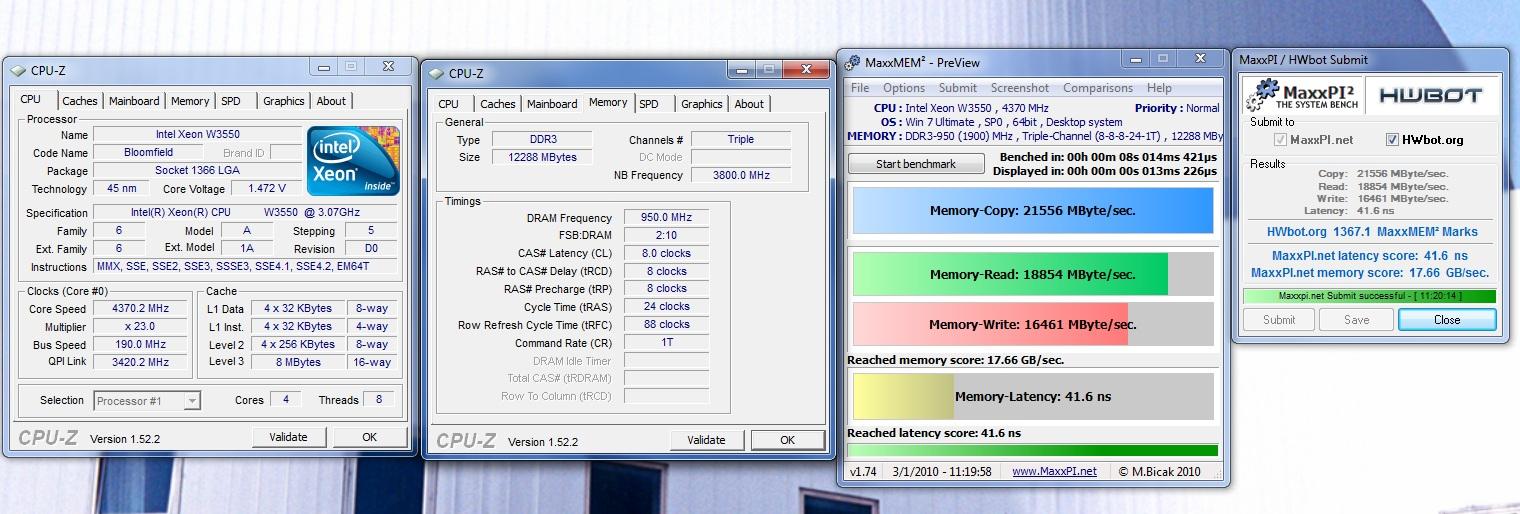The width and height of the screenshot is (1520, 514).
Task: Open Memory tab in first CPU-Z window
Action: pos(190,101)
